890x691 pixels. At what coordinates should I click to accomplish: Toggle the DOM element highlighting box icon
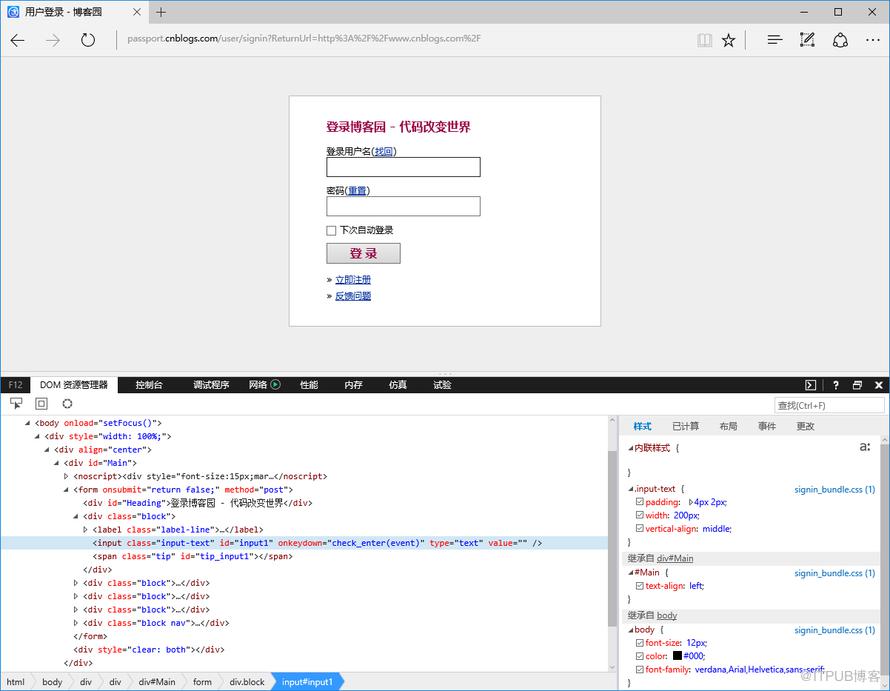41,403
